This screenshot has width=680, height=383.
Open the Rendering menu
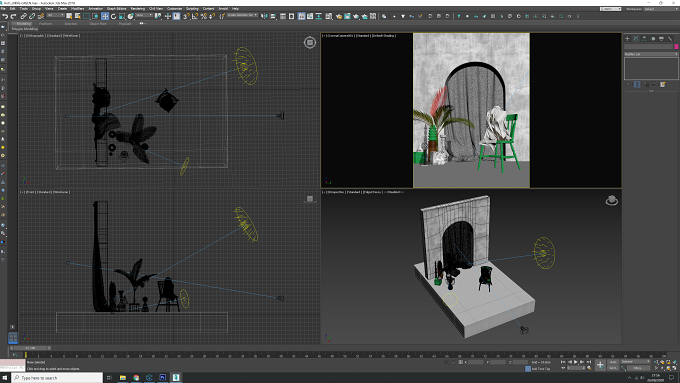click(x=137, y=9)
